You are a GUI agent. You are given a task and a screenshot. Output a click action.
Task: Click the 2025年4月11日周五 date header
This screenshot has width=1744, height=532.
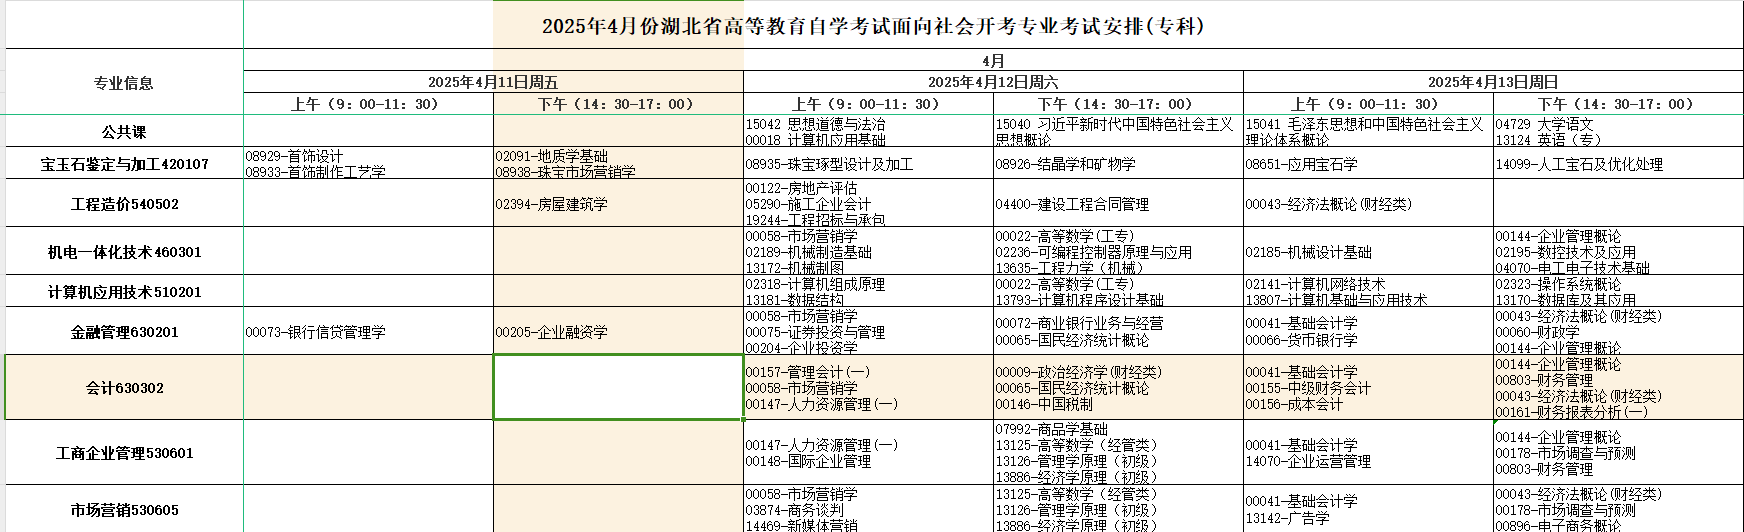click(x=493, y=82)
